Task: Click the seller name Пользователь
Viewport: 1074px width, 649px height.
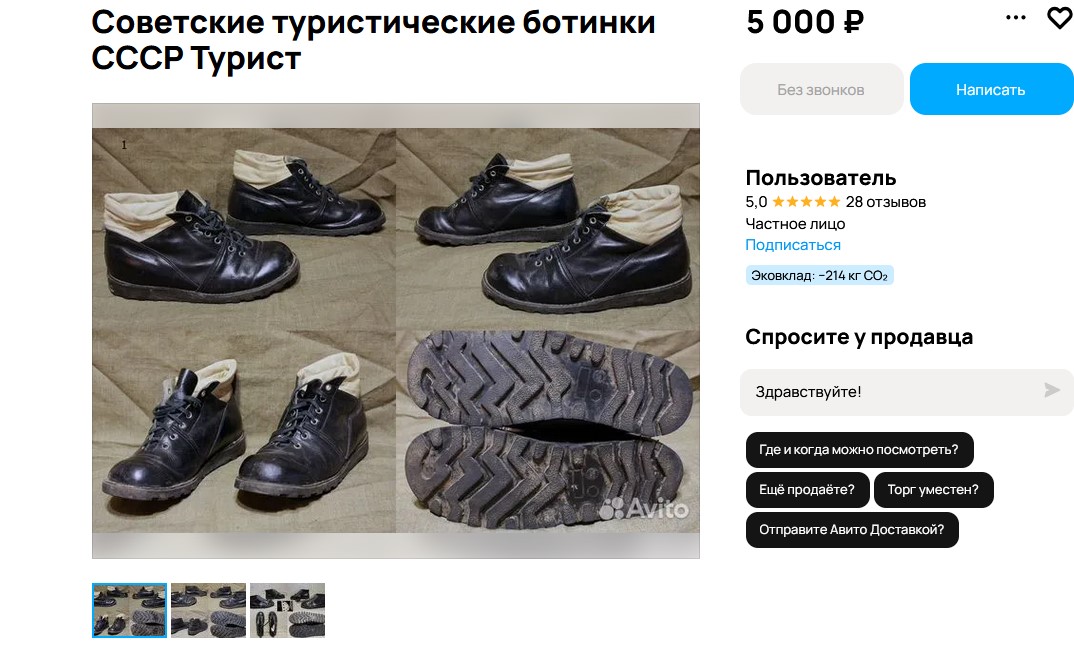Action: coord(821,178)
